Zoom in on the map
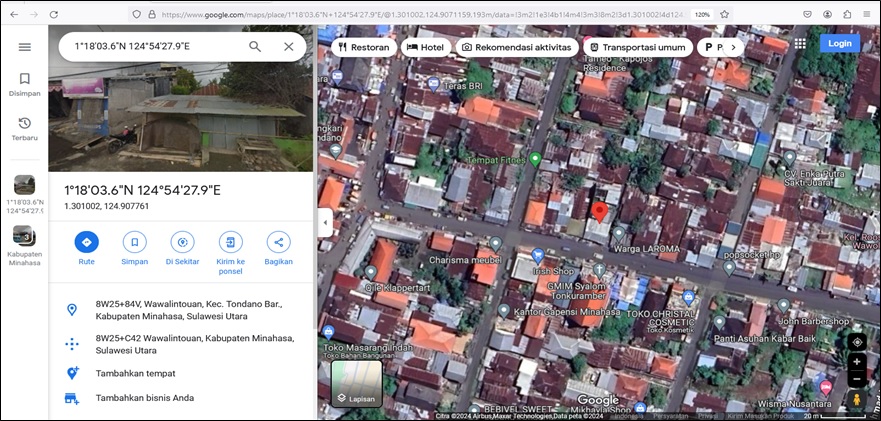Viewport: 881px width, 421px height. point(857,362)
